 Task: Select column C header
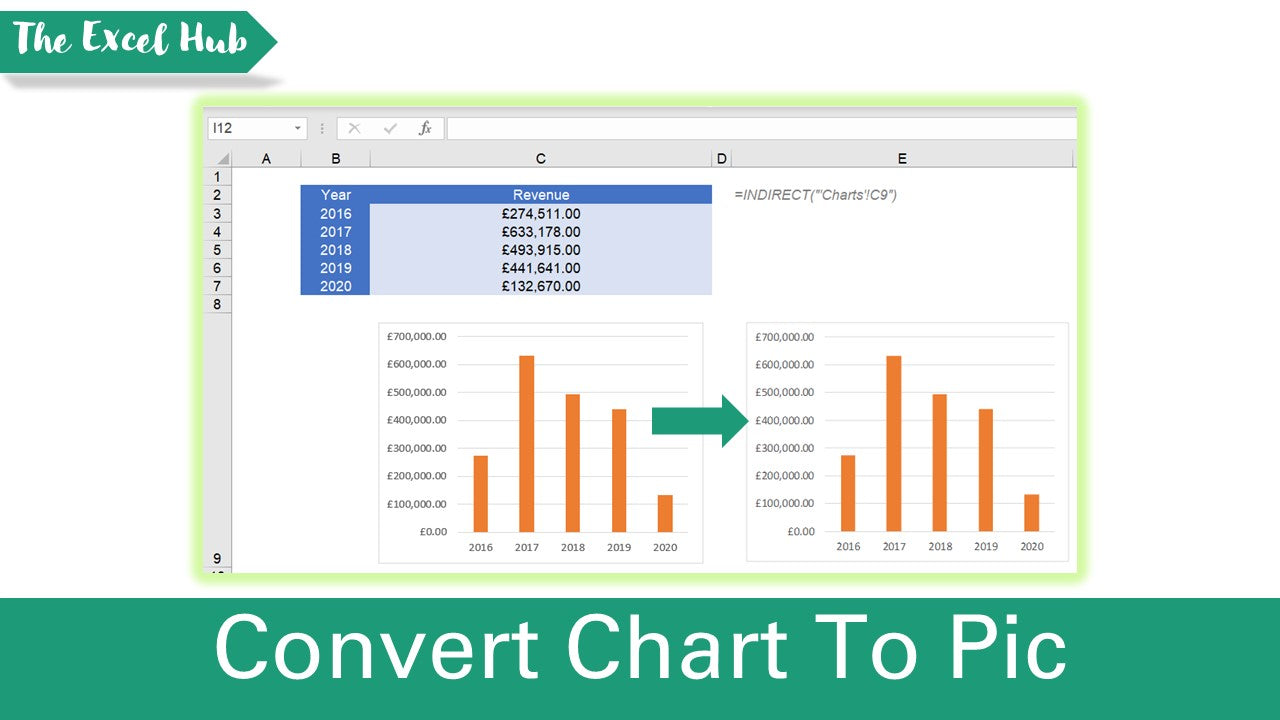[x=541, y=159]
